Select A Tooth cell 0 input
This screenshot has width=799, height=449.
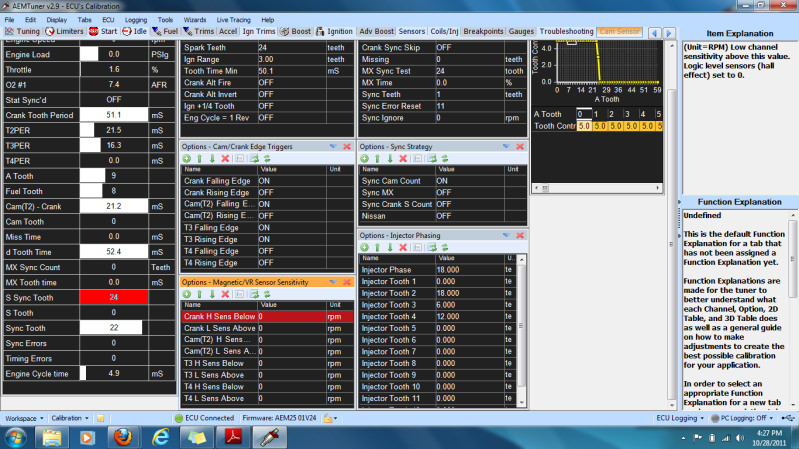584,114
